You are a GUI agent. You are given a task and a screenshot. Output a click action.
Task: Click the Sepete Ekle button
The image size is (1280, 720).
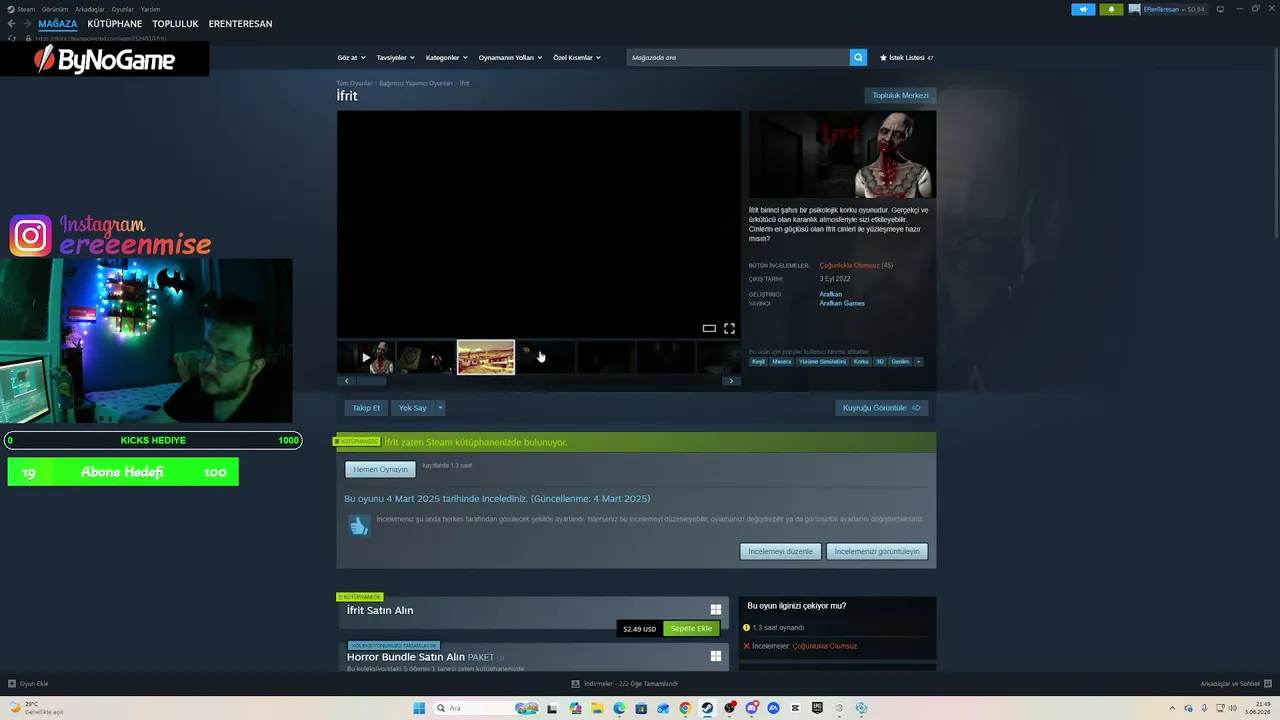pos(691,628)
